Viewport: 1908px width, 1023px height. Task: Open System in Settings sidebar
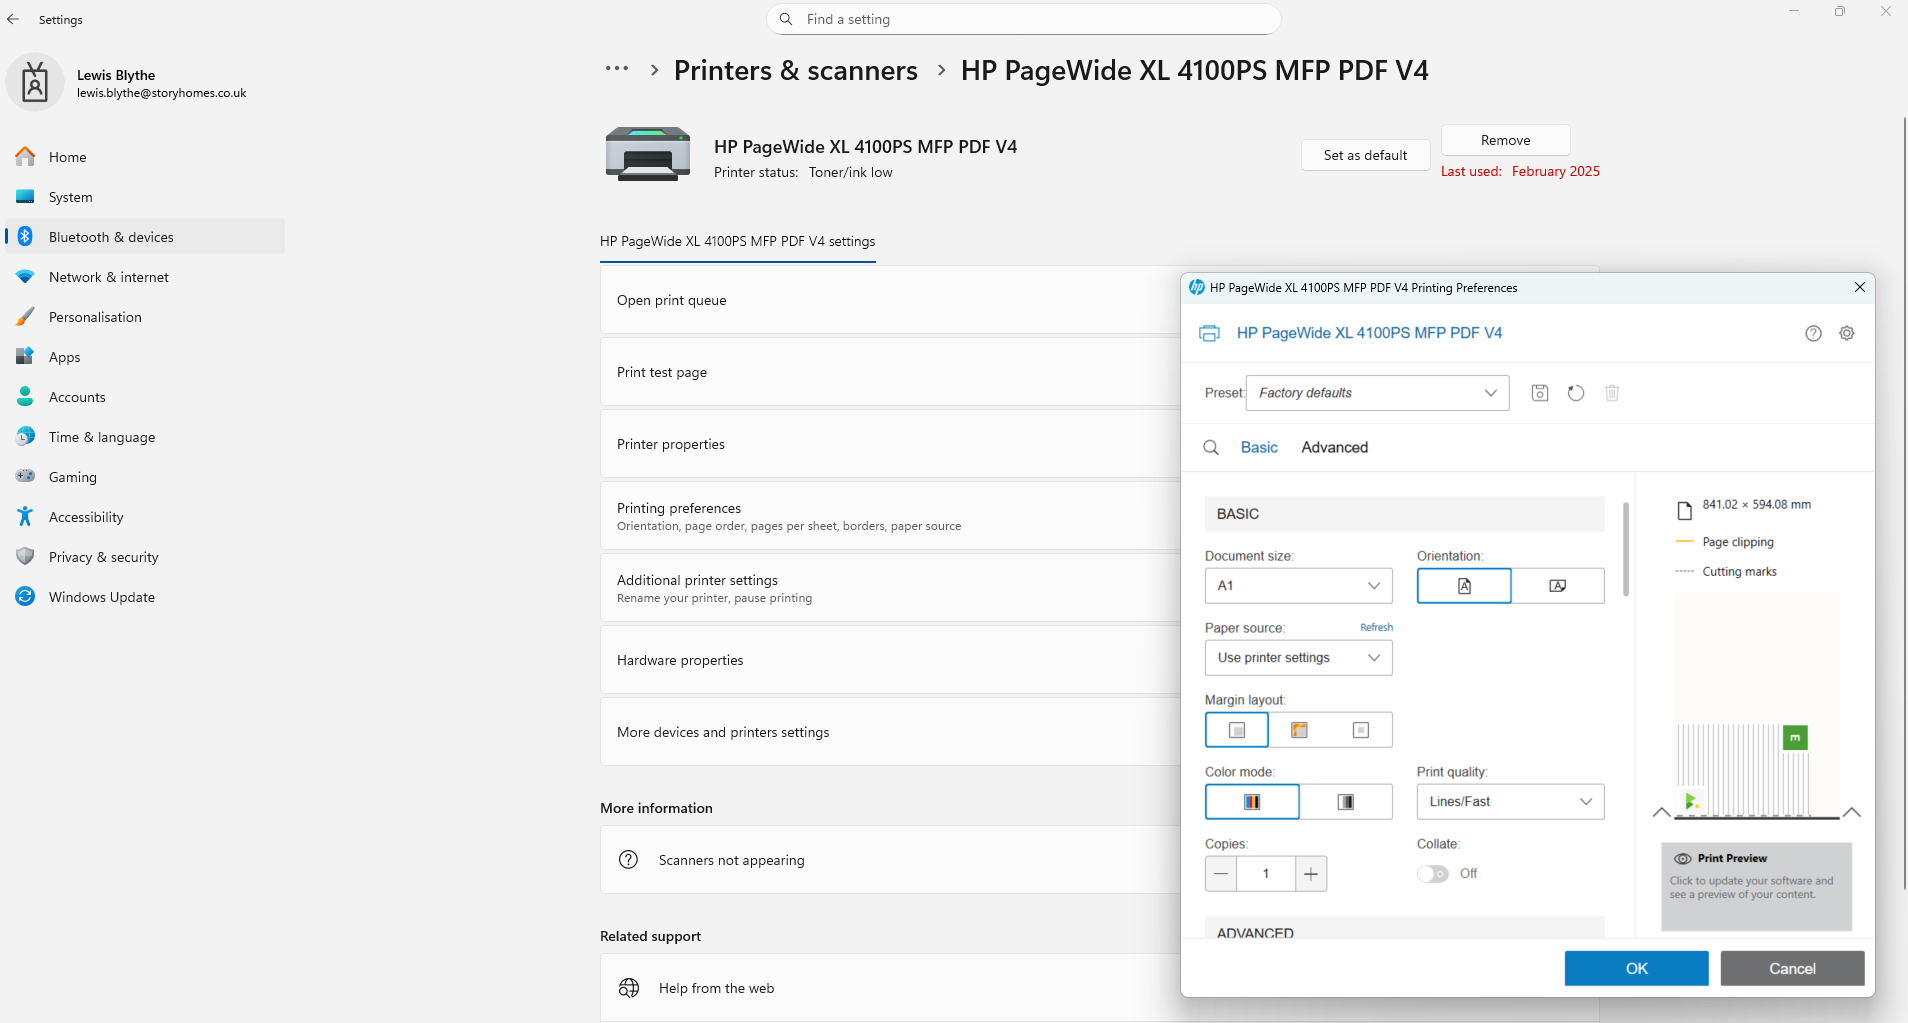click(145, 197)
